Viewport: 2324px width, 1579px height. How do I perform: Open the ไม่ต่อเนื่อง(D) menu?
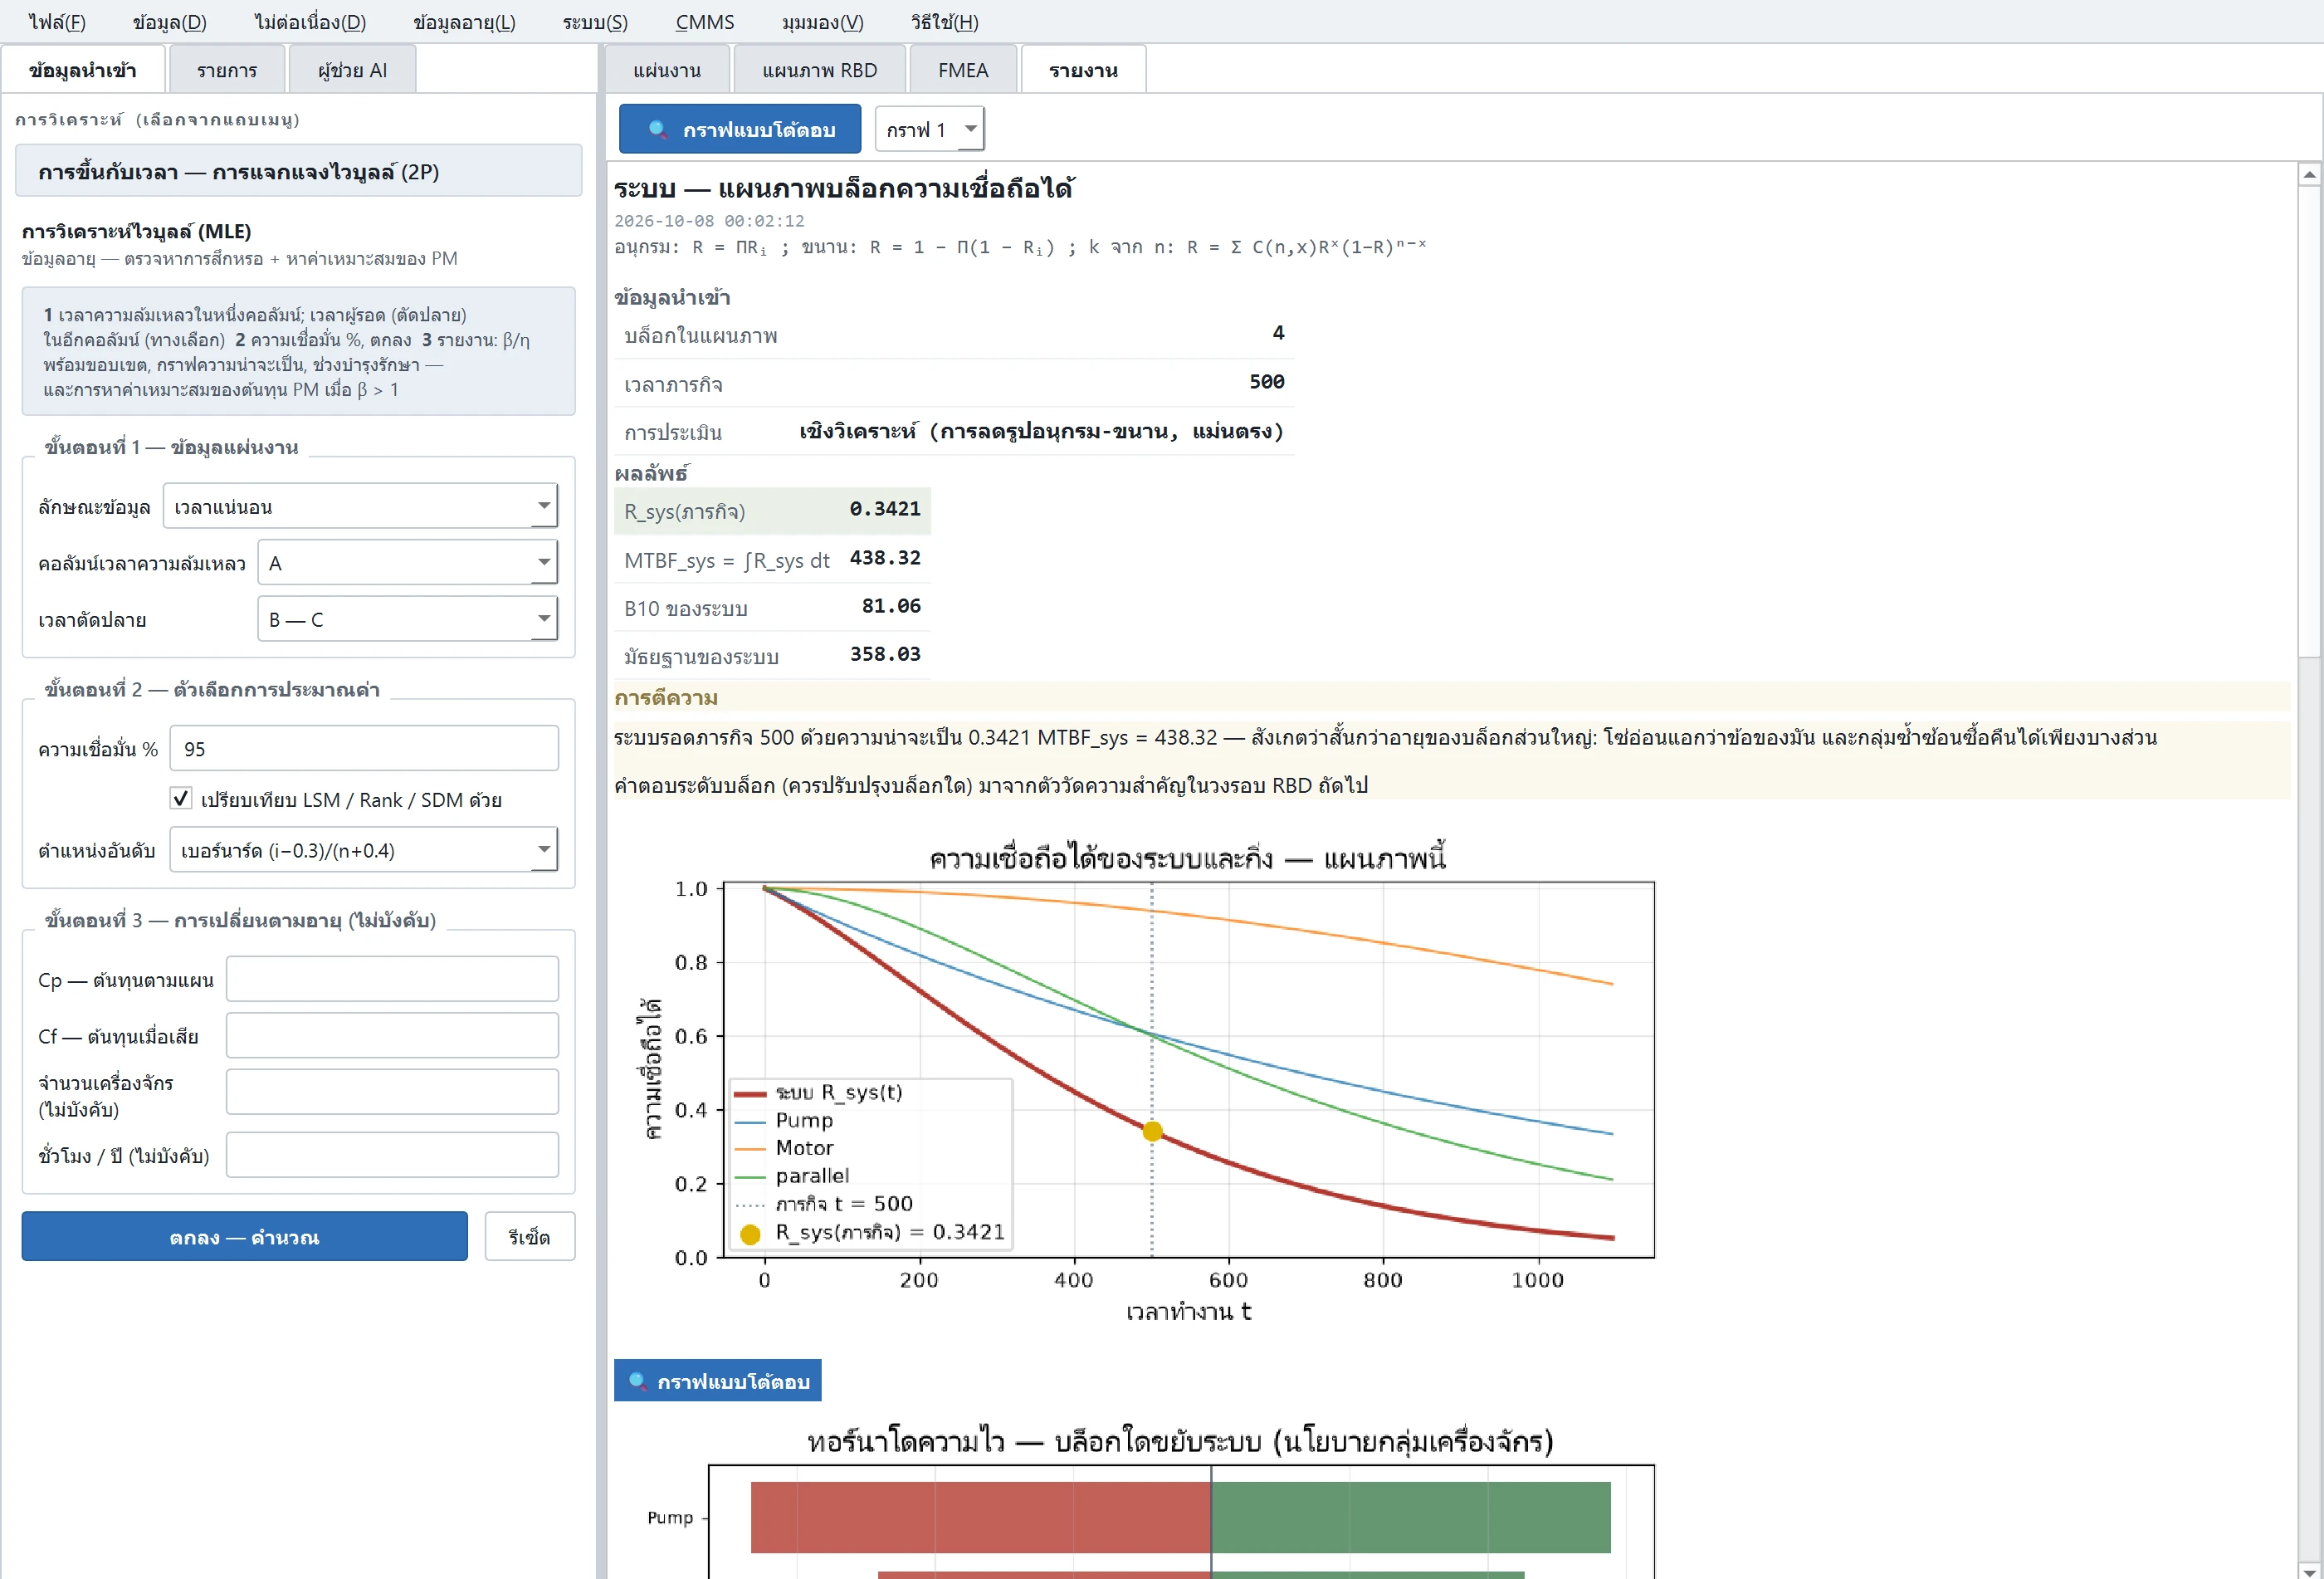point(310,21)
